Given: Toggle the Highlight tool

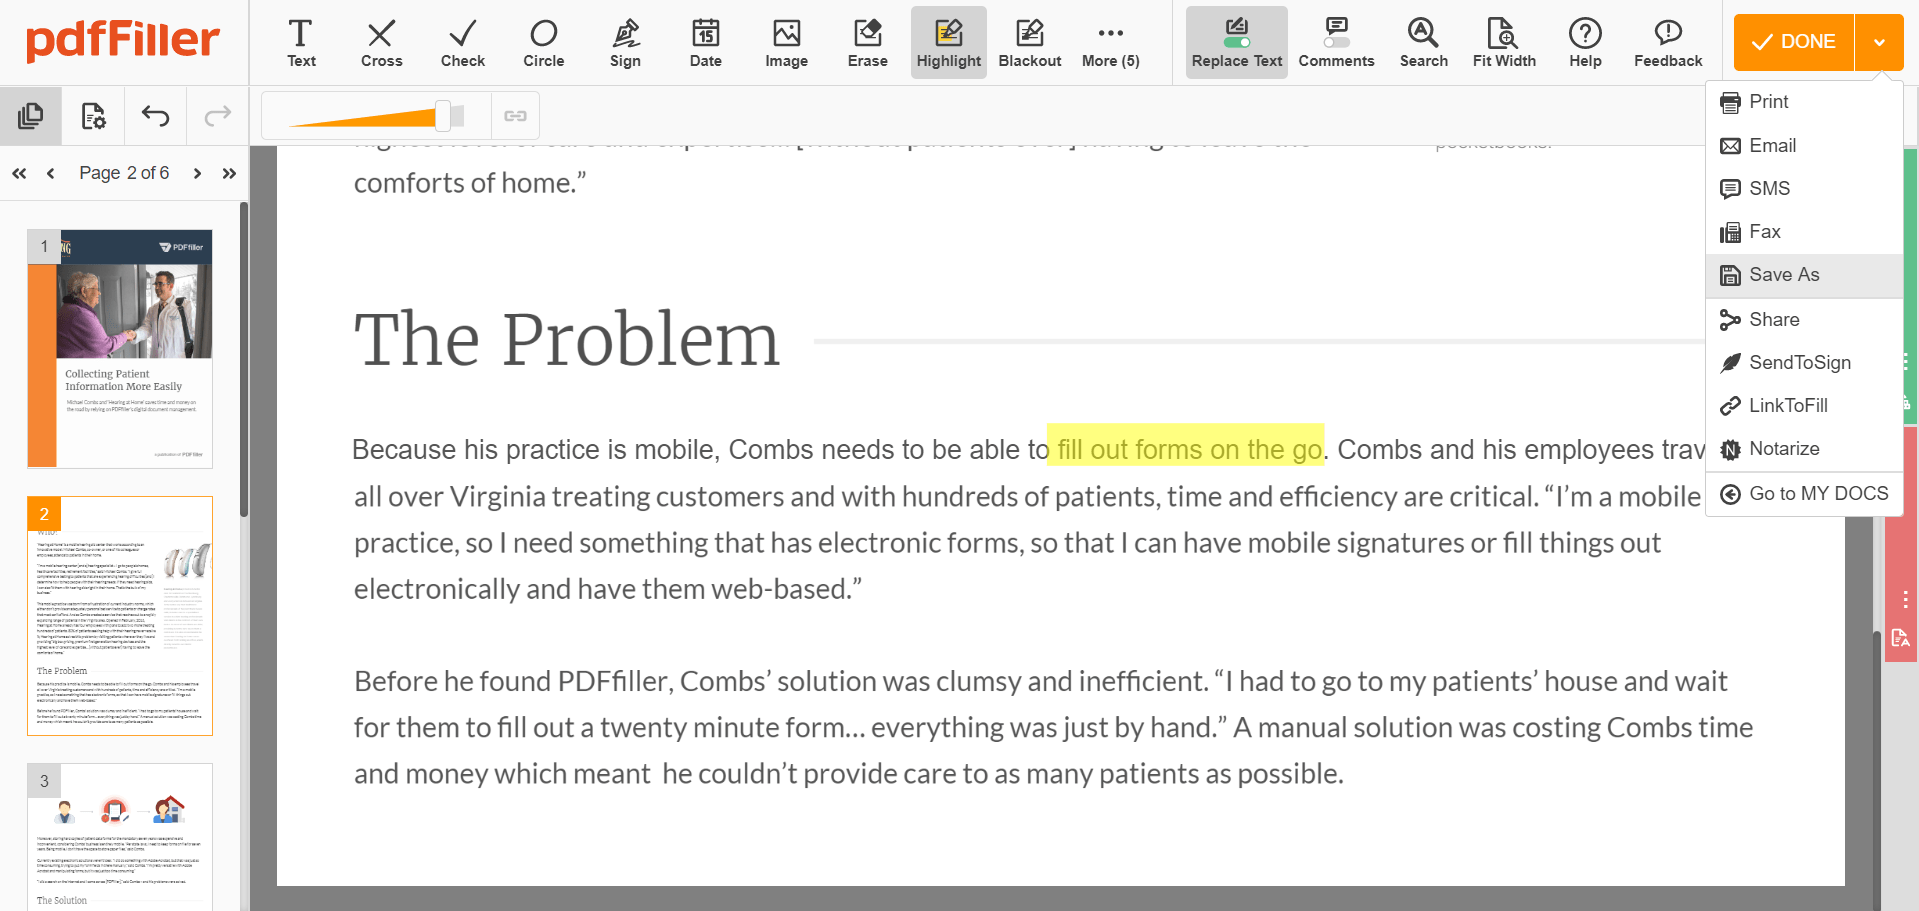Looking at the screenshot, I should [x=948, y=42].
